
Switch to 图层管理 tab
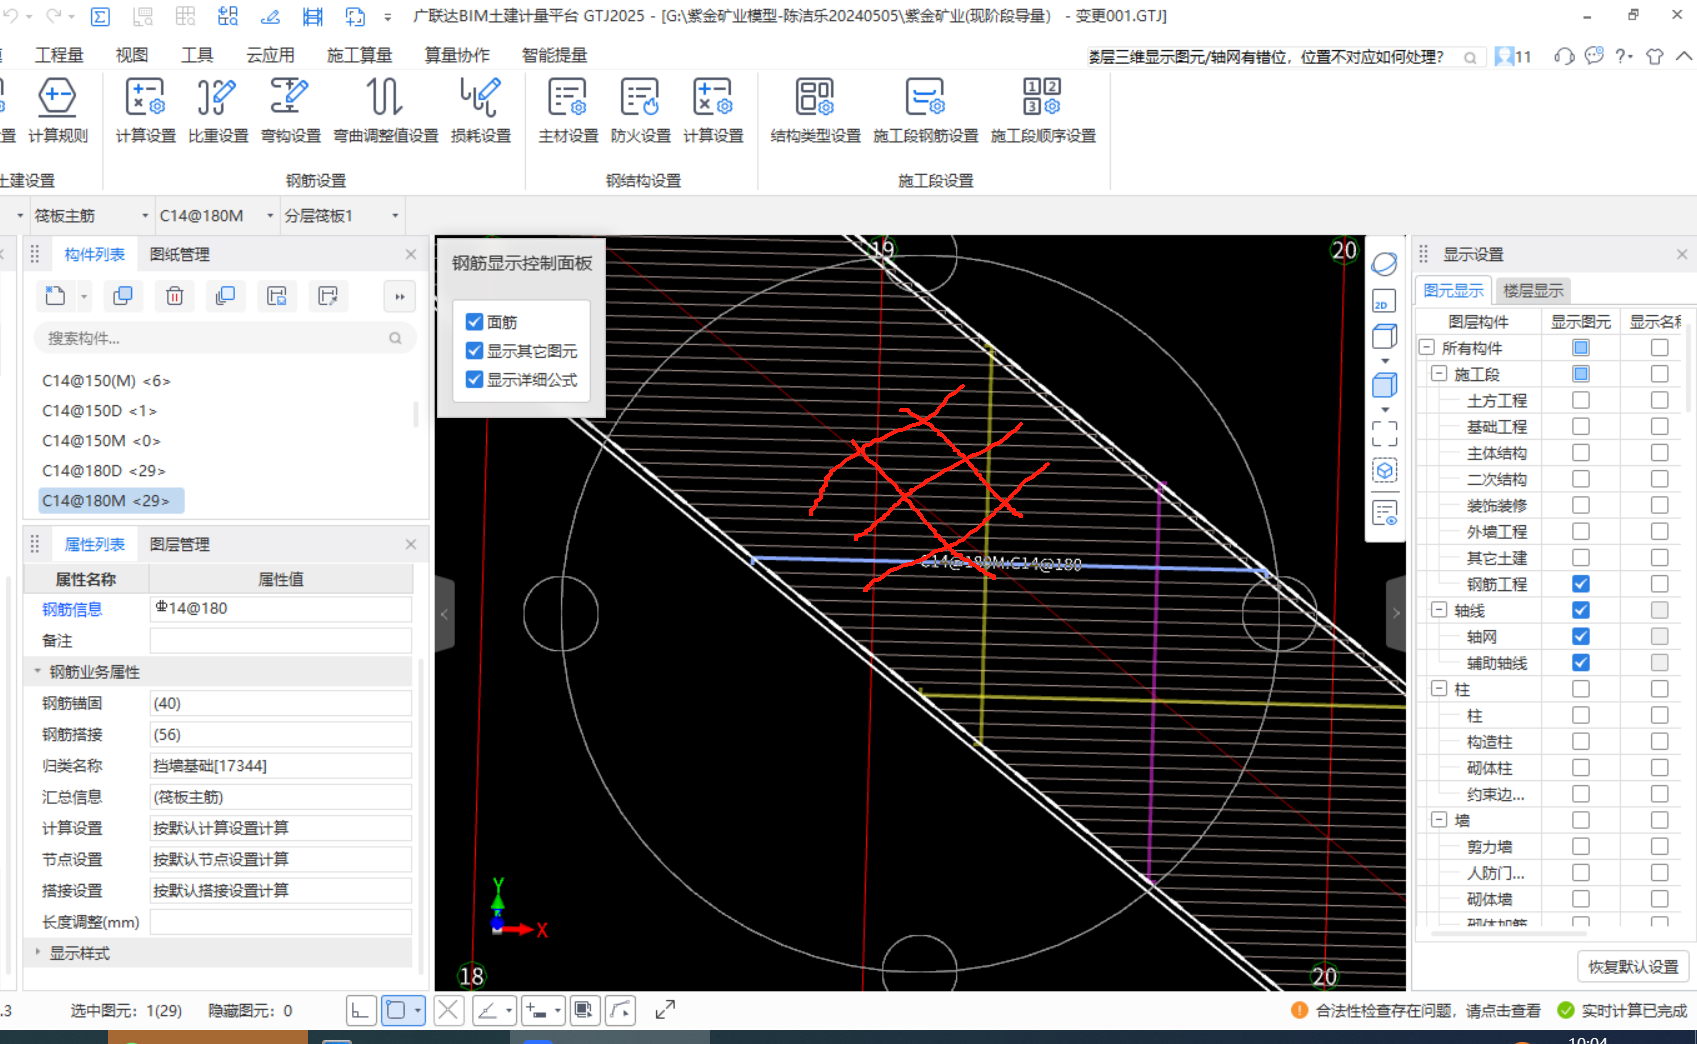(x=180, y=545)
